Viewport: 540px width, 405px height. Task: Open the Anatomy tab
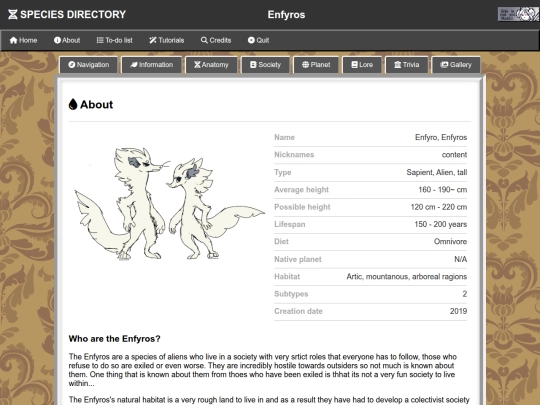(x=211, y=65)
